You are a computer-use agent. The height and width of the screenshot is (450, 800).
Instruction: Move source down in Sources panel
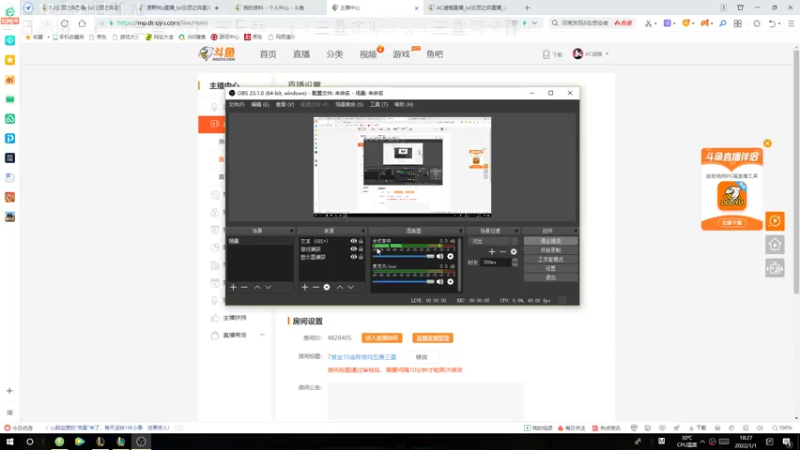[351, 287]
